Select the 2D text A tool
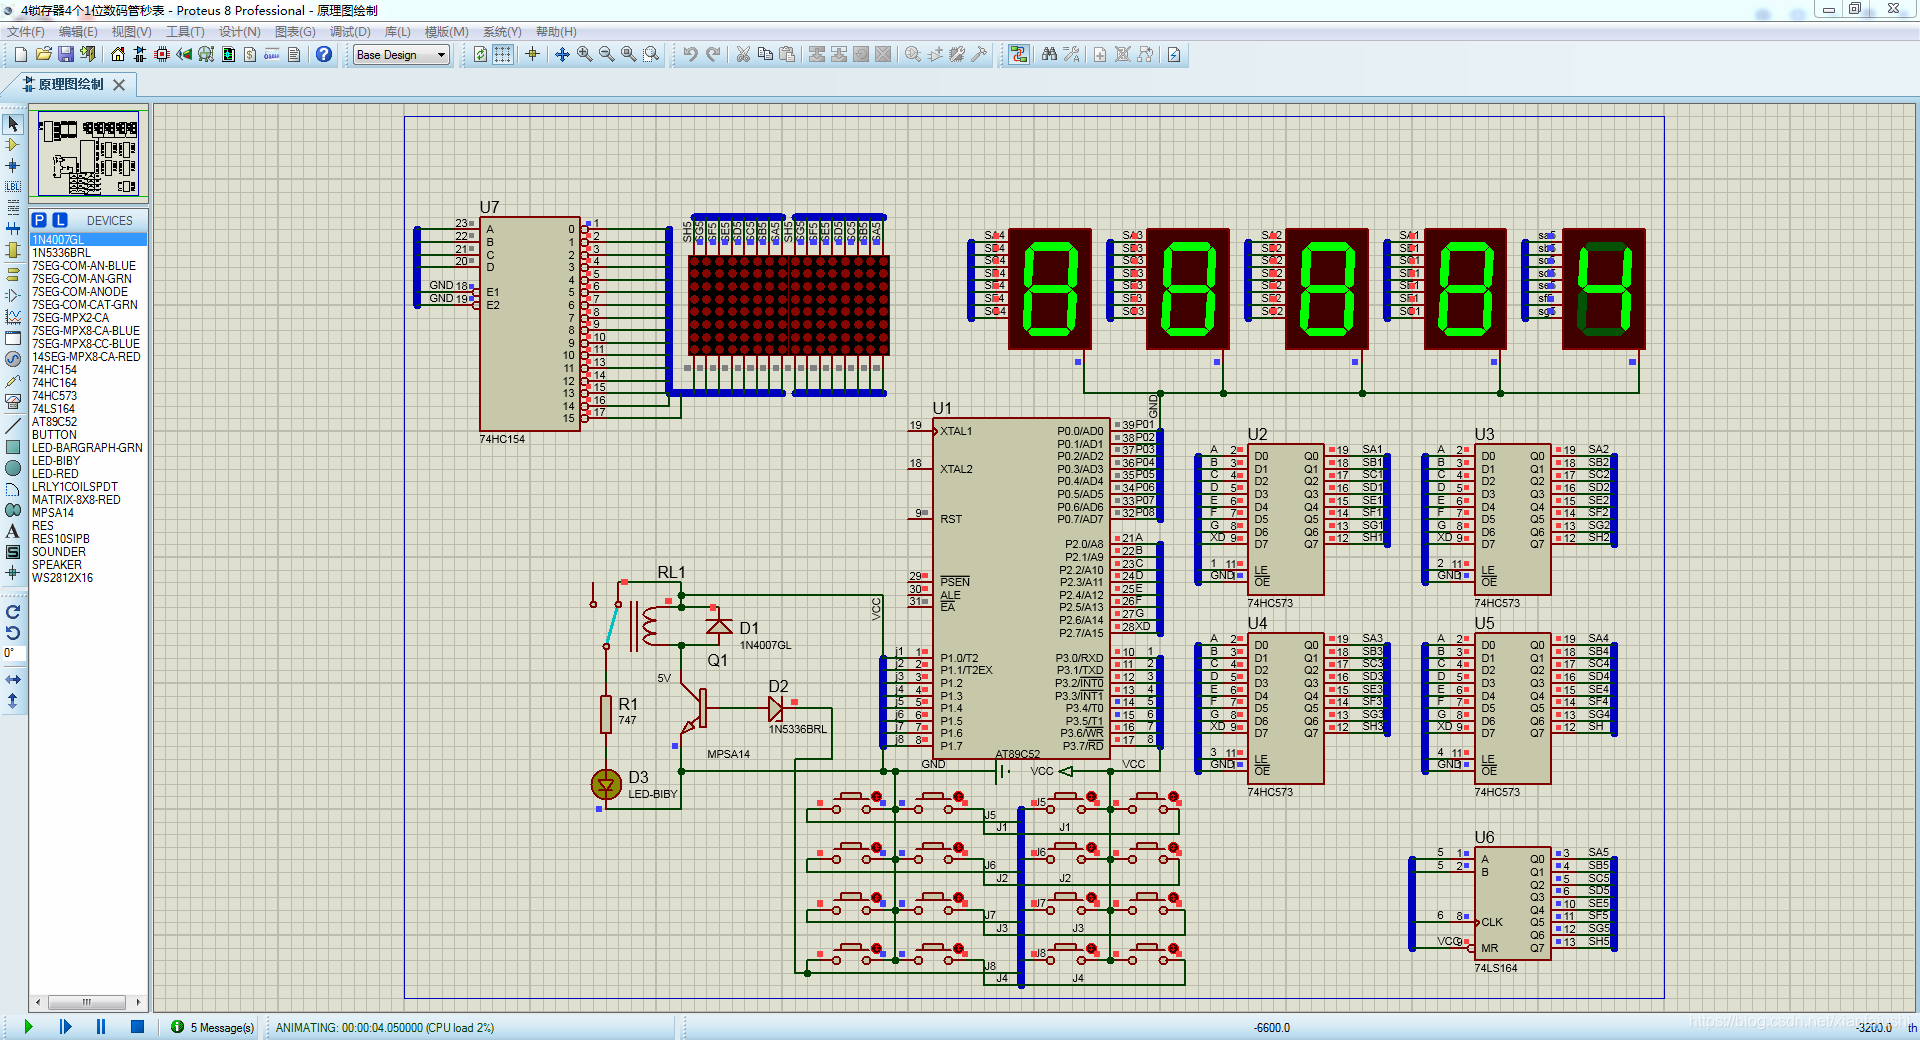This screenshot has height=1040, width=1920. (x=13, y=531)
